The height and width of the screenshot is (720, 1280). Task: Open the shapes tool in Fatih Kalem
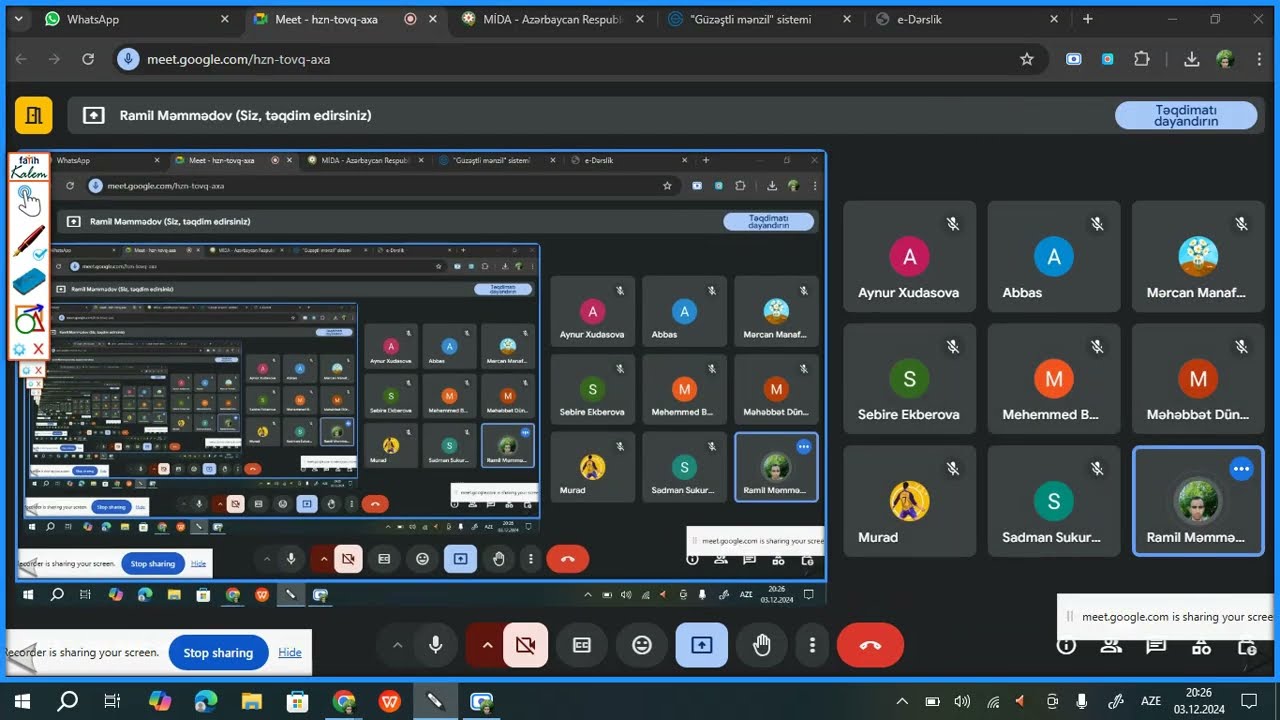coord(29,319)
